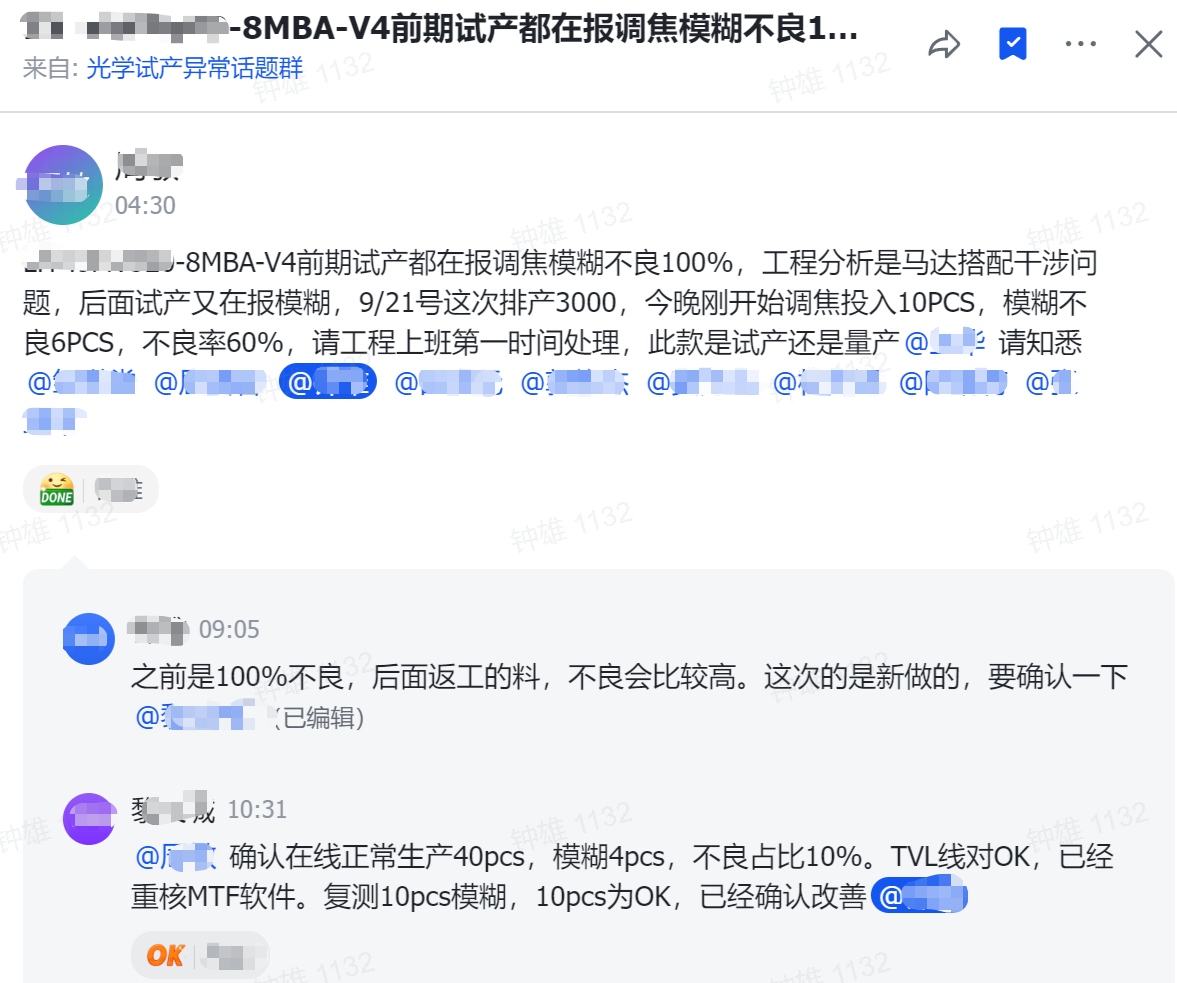Close the topic detail panel
1177x983 pixels.
[x=1148, y=44]
